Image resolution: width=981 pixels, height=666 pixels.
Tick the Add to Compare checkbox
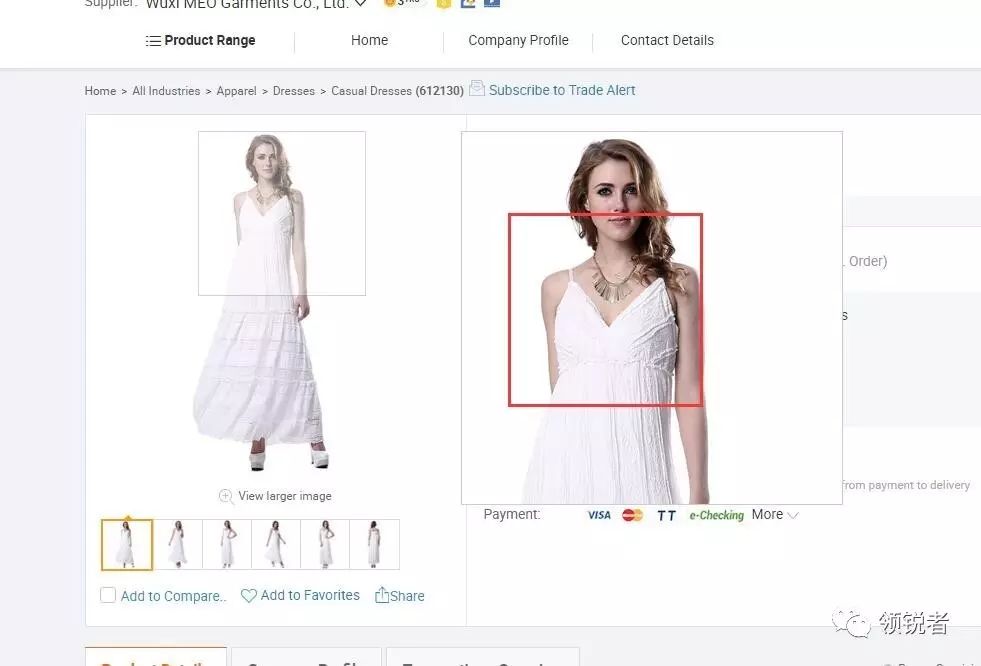click(x=108, y=595)
